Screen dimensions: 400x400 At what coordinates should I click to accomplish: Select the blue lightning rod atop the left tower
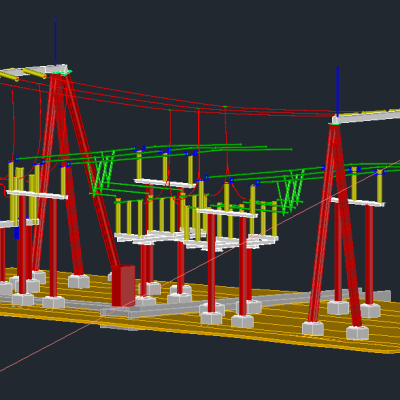coord(55,40)
